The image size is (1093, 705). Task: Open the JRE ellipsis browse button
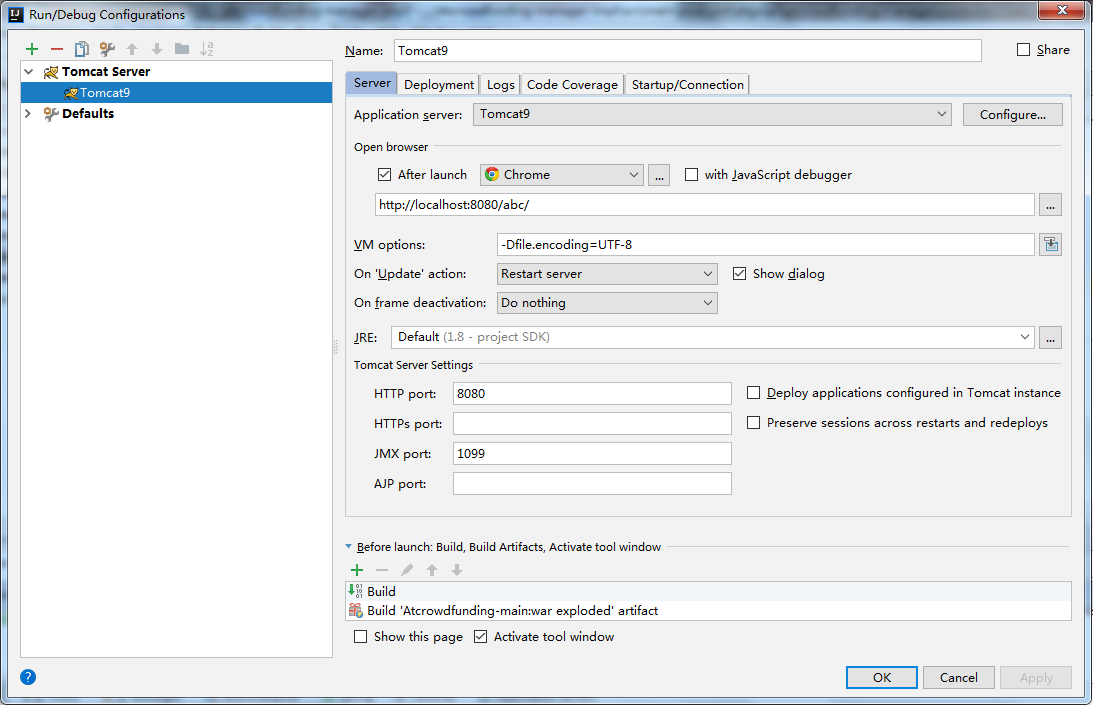[1050, 338]
